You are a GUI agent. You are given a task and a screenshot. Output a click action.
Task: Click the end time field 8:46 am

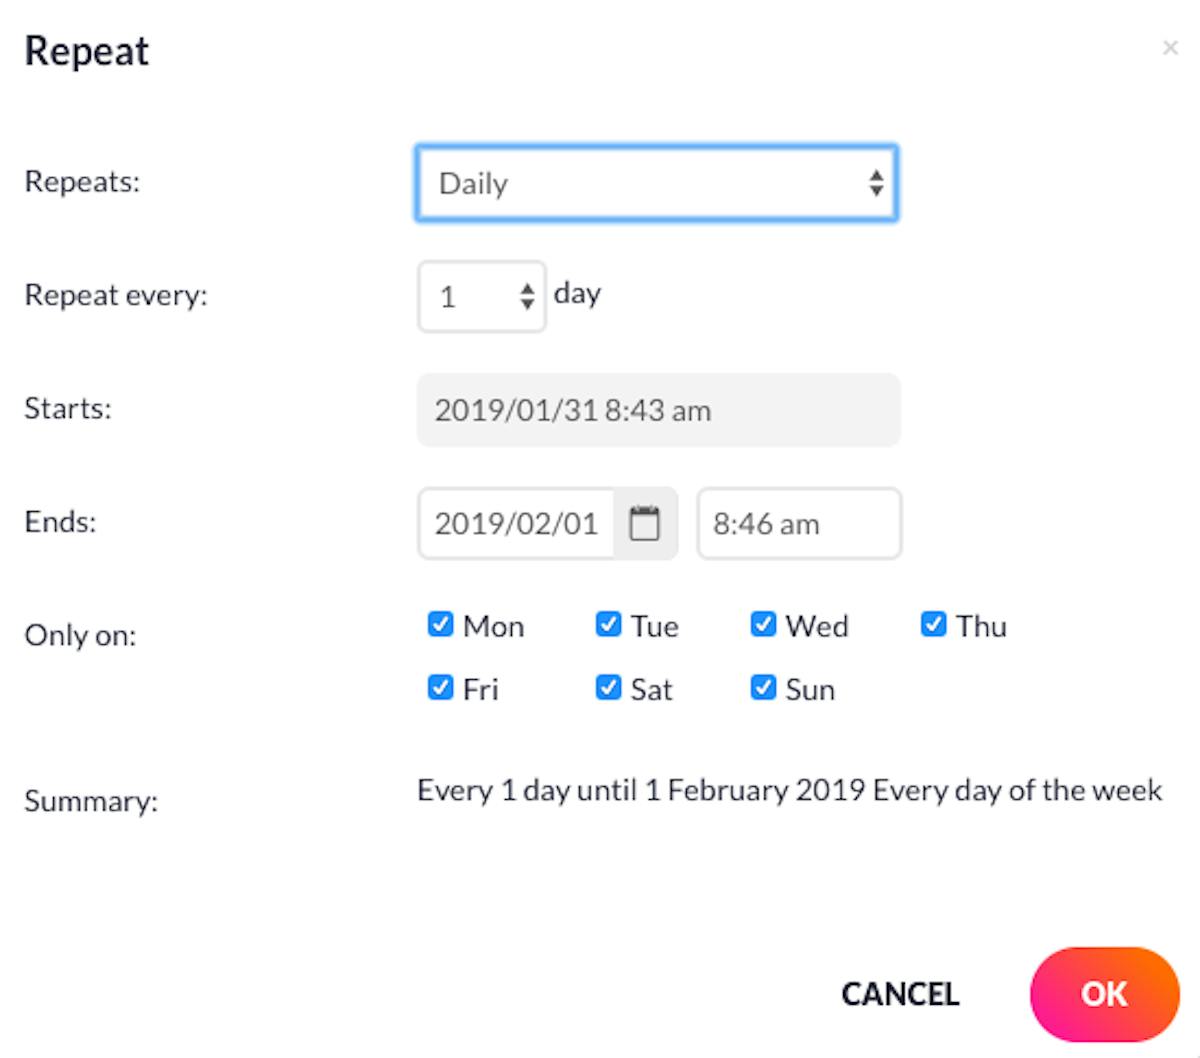(799, 523)
